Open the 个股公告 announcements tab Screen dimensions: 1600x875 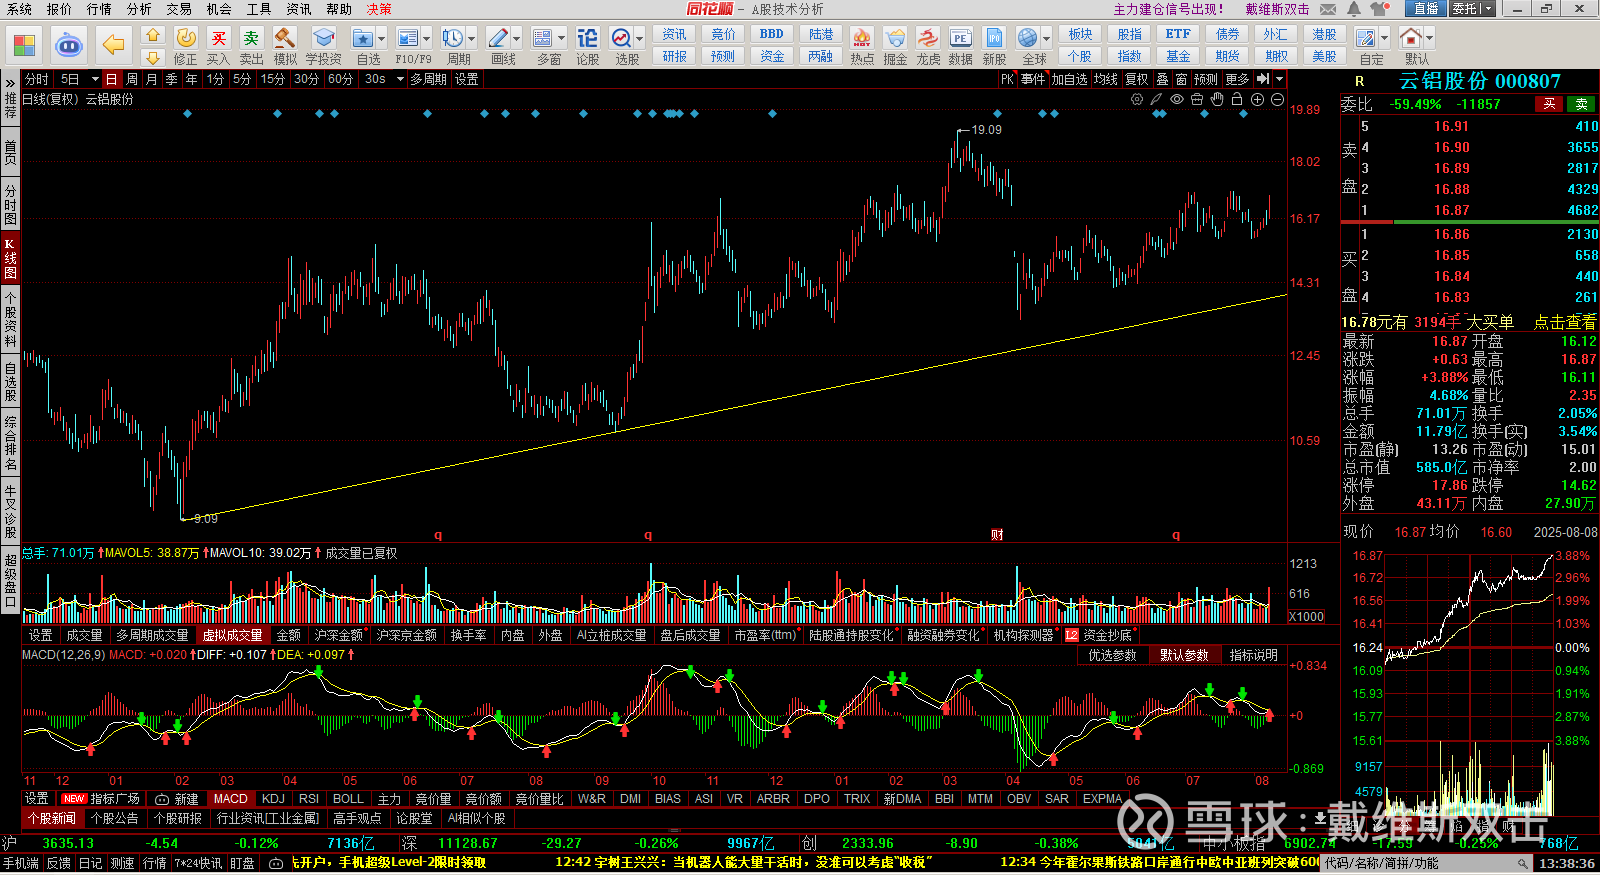pyautogui.click(x=115, y=818)
